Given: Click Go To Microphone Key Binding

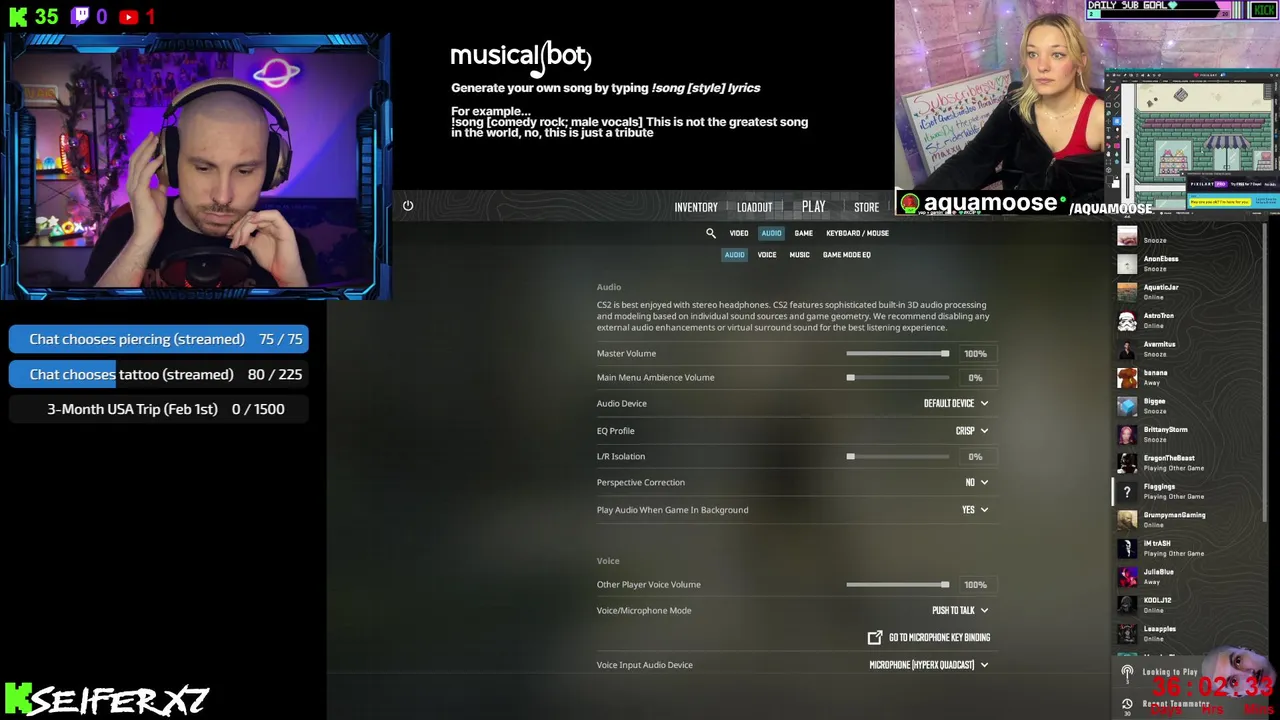Looking at the screenshot, I should pos(940,638).
